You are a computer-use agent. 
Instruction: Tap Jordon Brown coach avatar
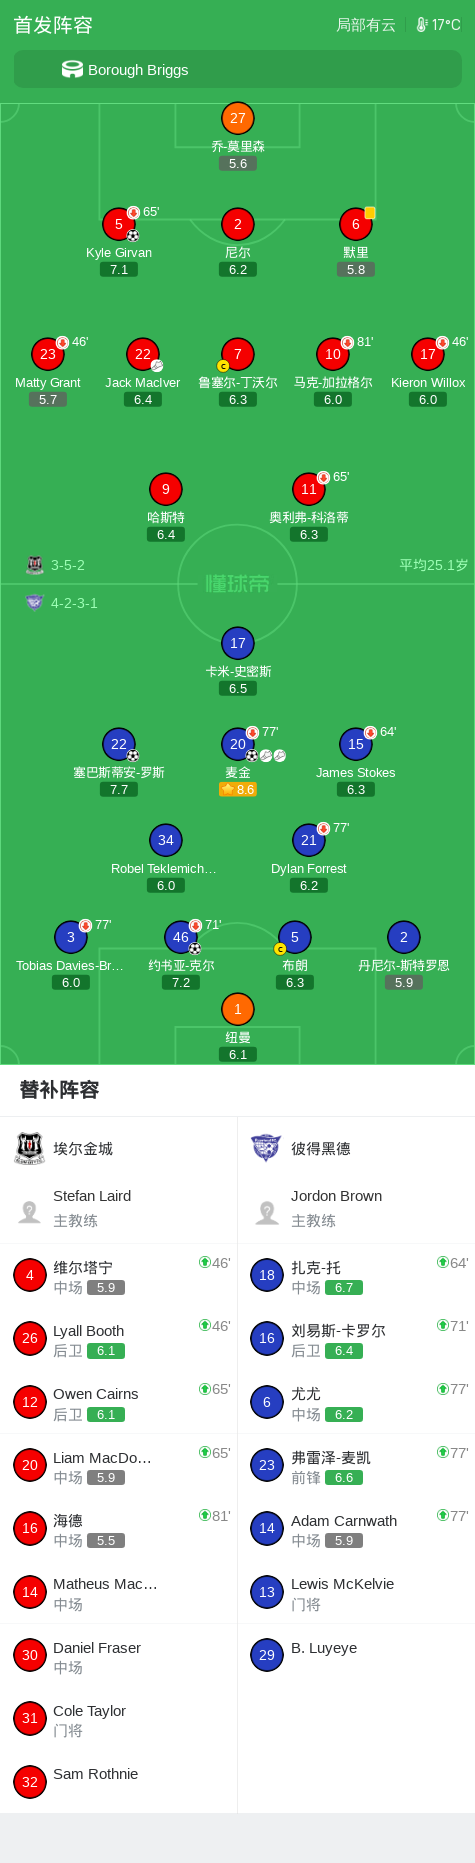[x=267, y=1212]
